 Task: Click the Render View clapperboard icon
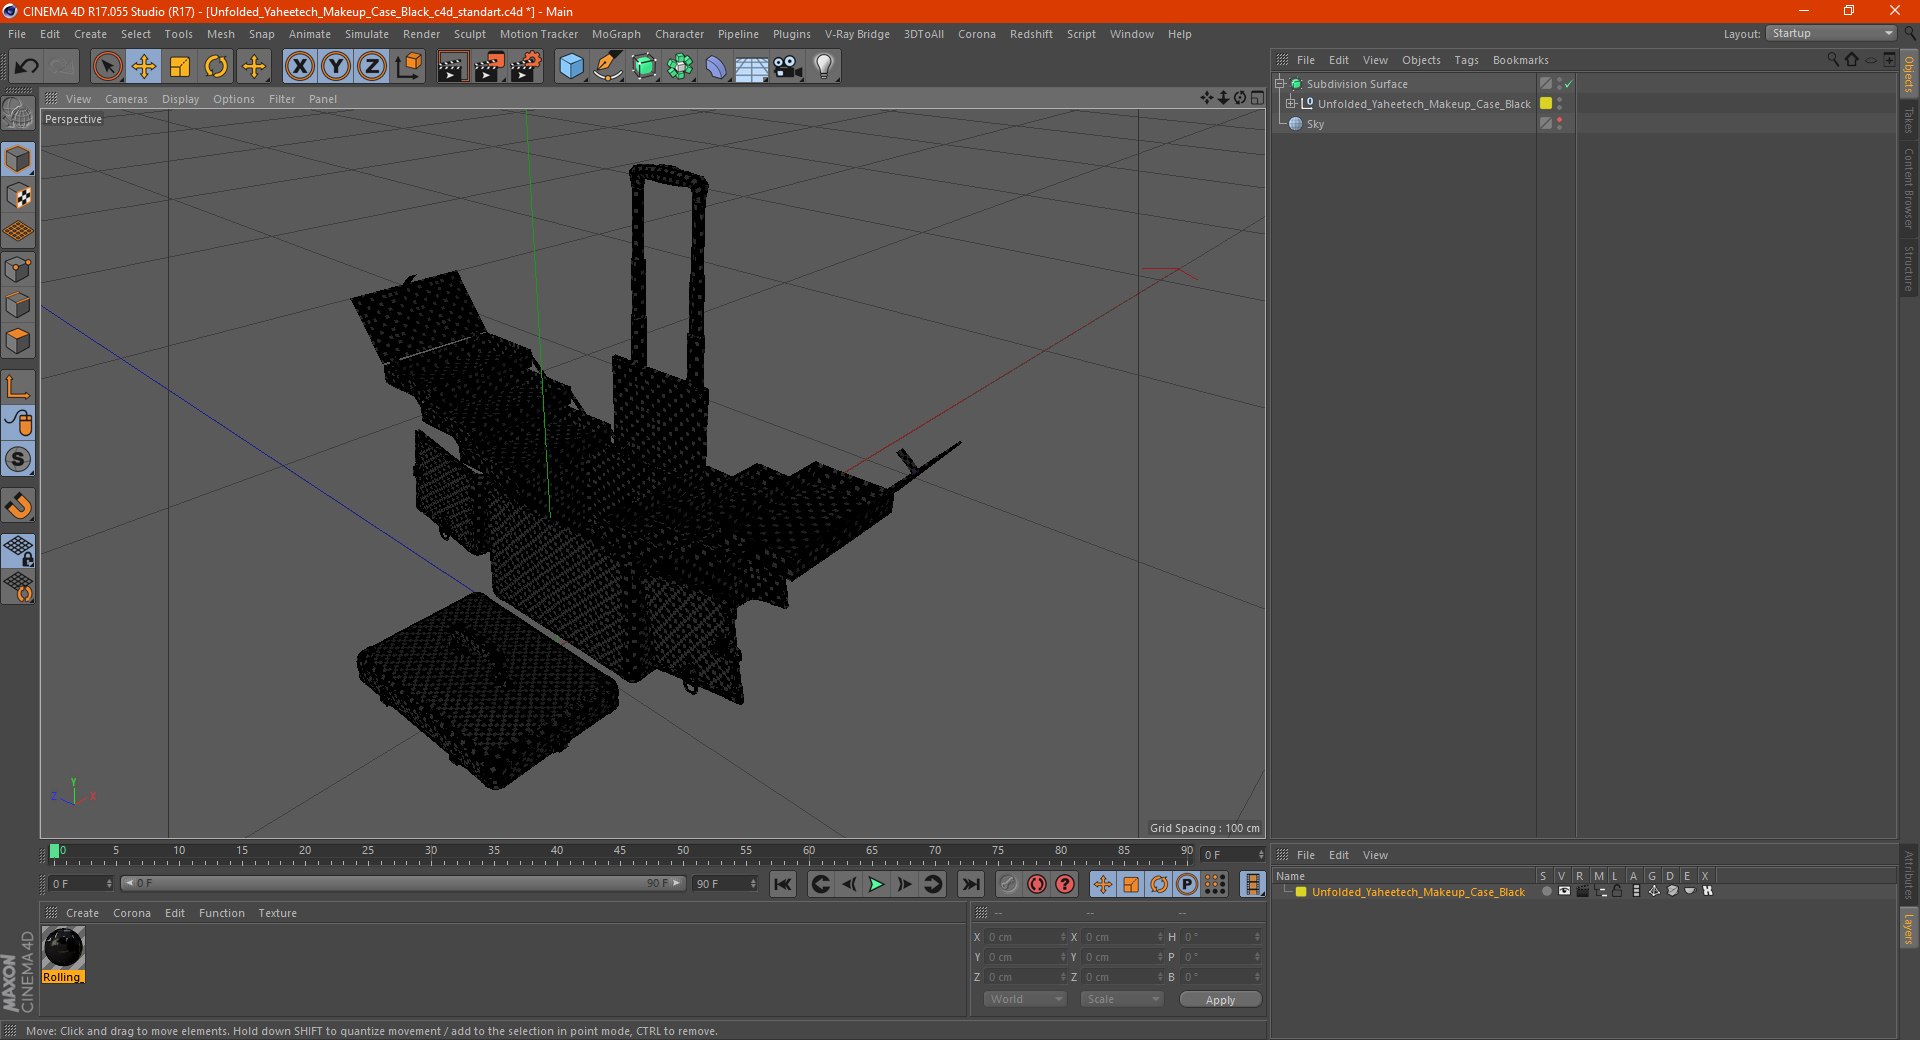[x=452, y=67]
